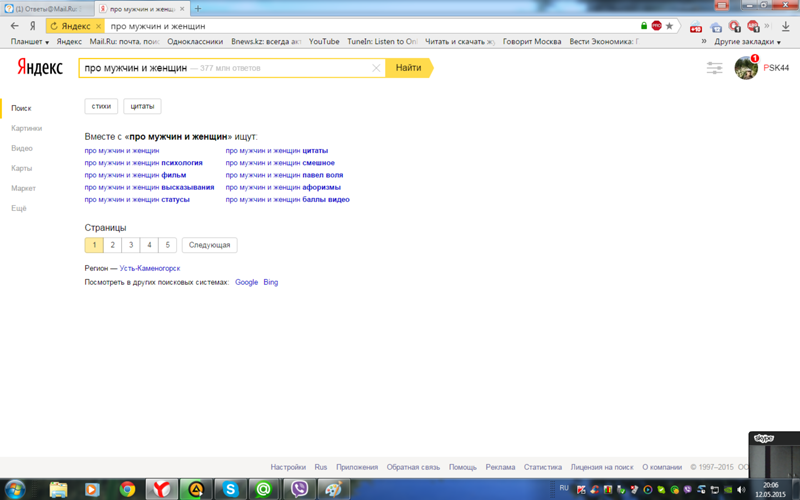Open search settings sliders icon

tap(714, 68)
